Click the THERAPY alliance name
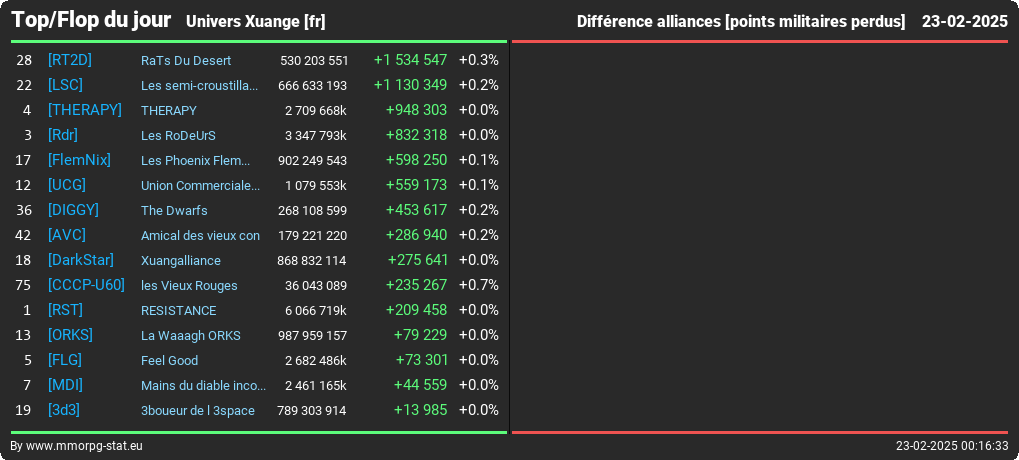 (x=168, y=110)
